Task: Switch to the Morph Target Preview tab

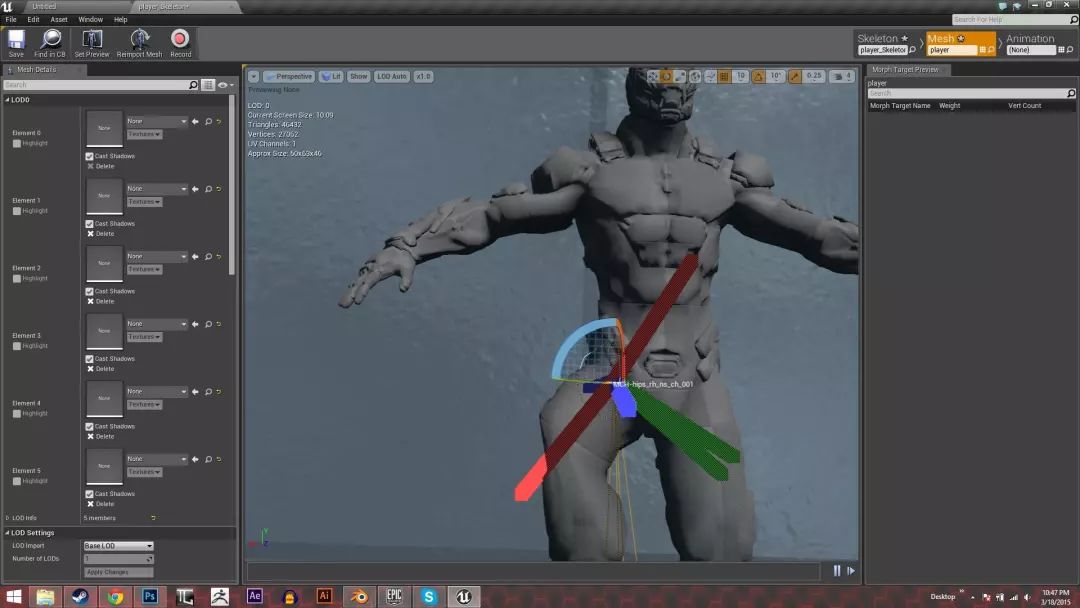Action: click(907, 70)
